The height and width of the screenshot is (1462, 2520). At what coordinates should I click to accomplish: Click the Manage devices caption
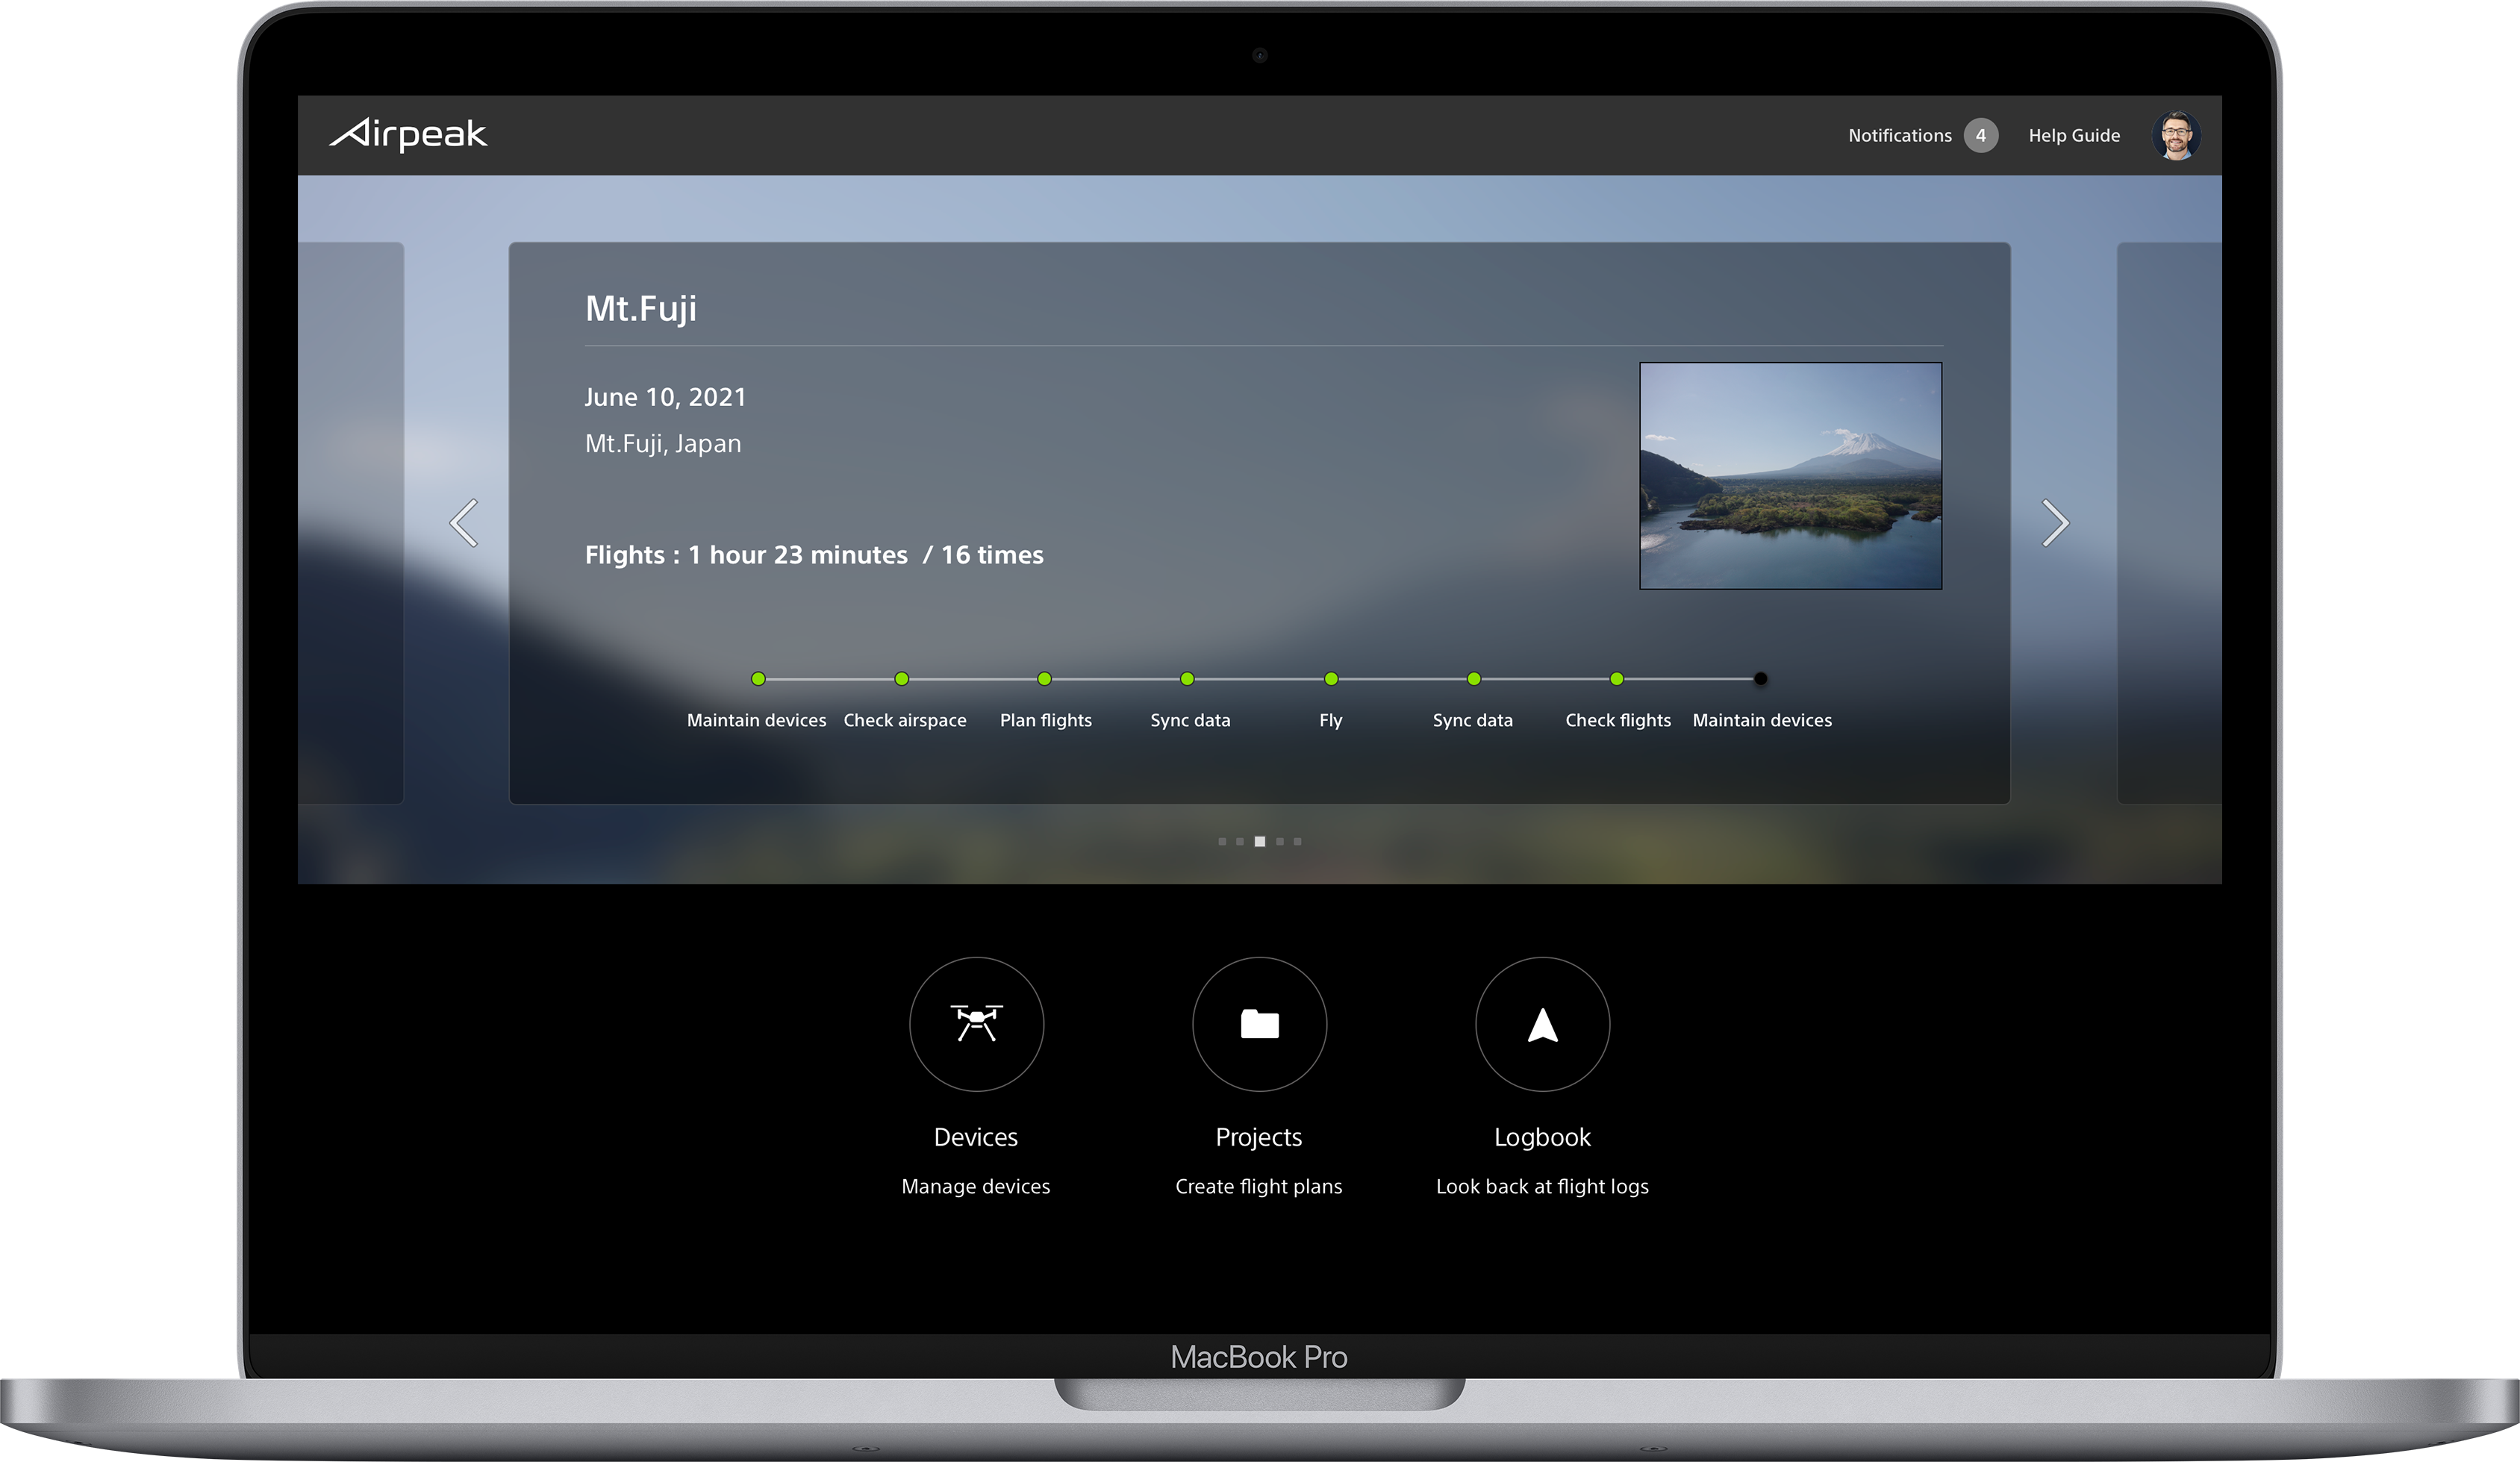click(976, 1187)
